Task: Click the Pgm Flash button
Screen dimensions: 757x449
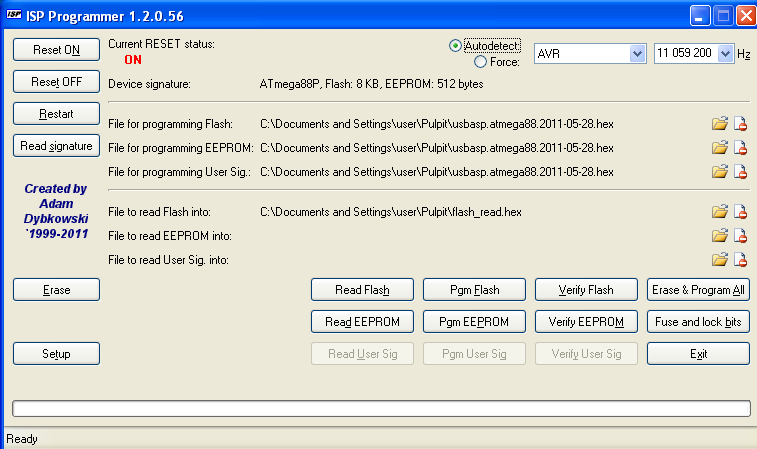Action: click(x=474, y=290)
